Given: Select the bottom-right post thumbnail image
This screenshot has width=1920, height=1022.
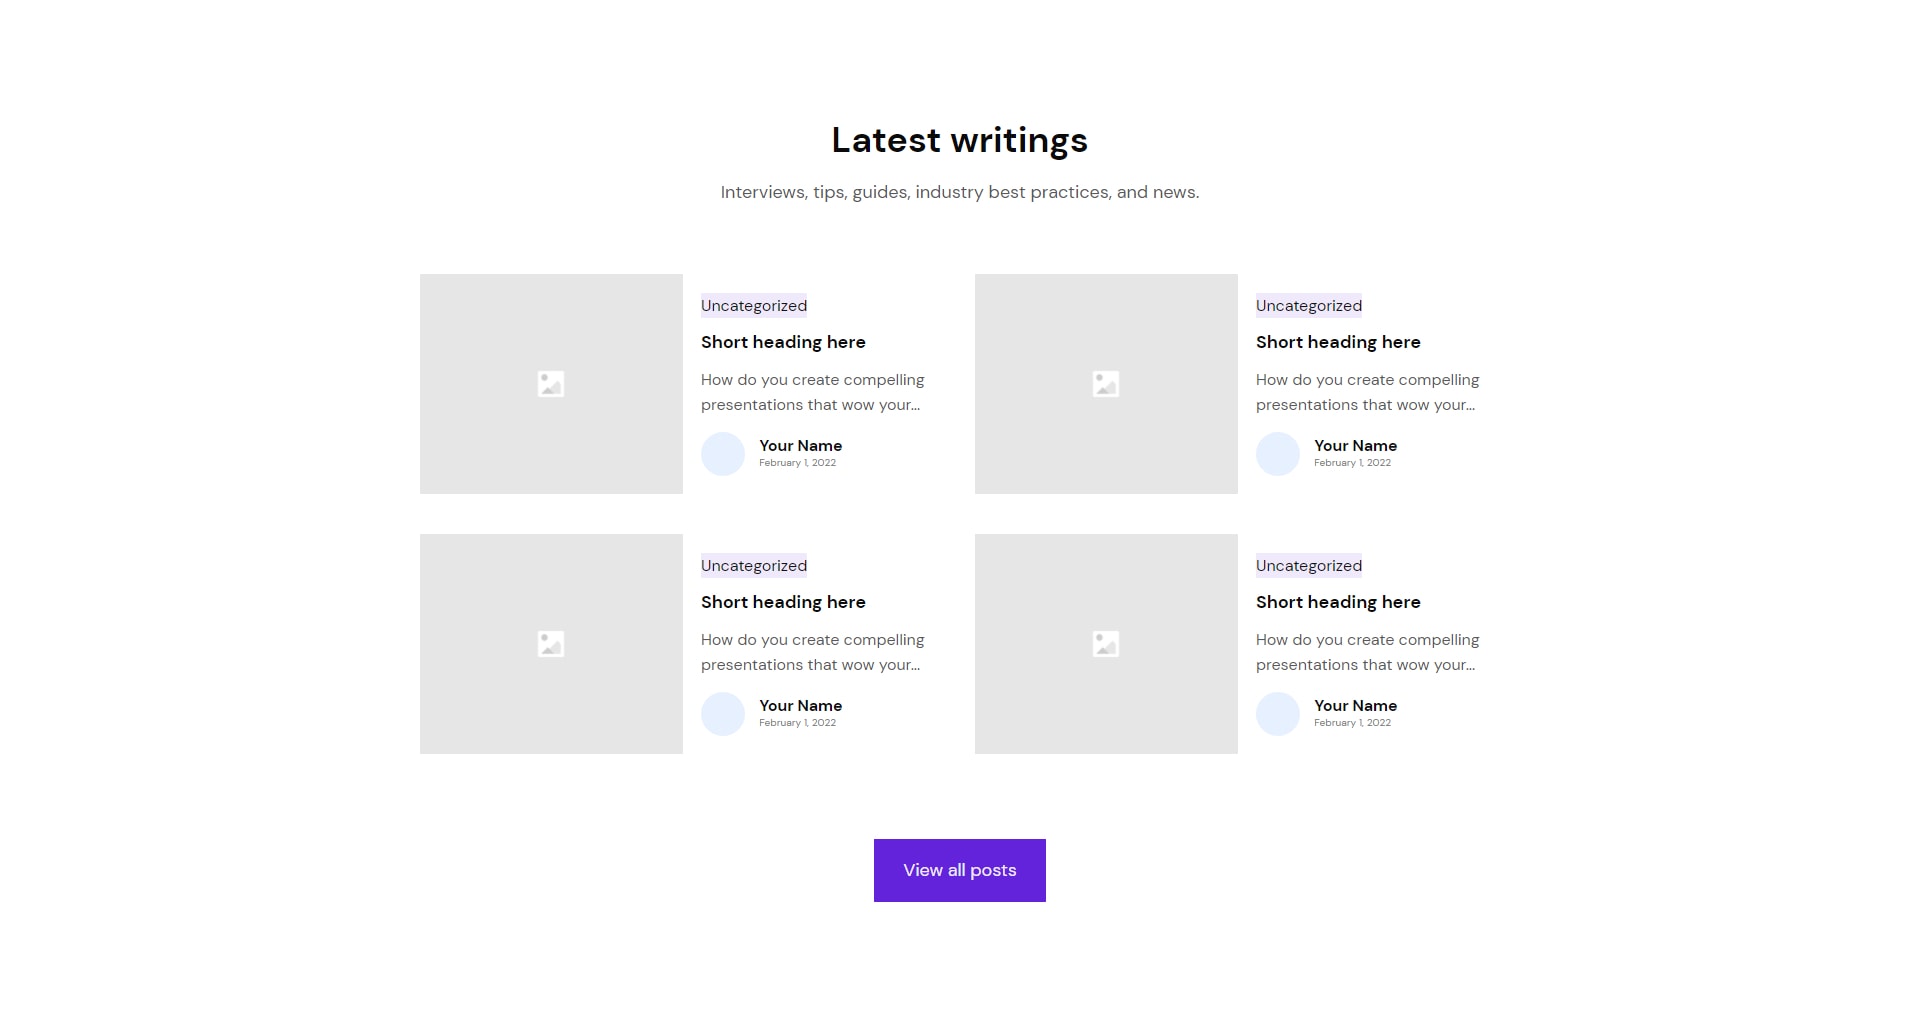Looking at the screenshot, I should (1106, 644).
